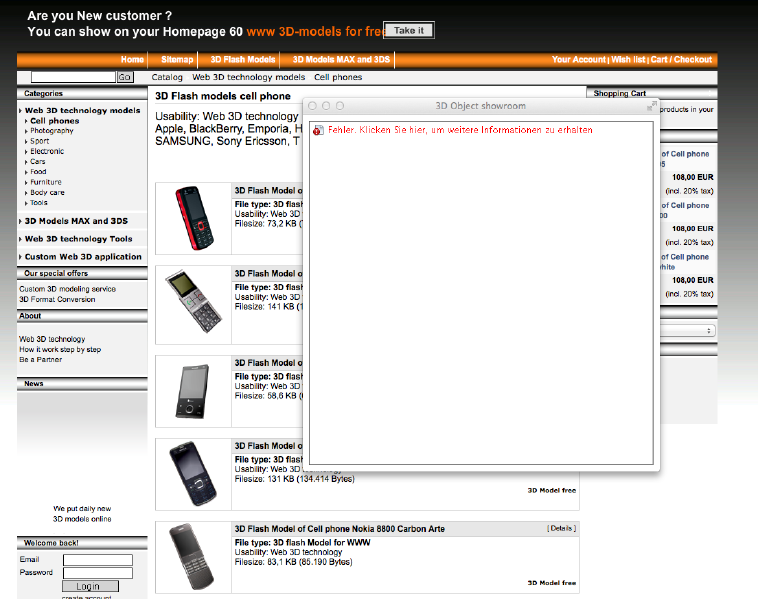Click the Login button

[90, 586]
